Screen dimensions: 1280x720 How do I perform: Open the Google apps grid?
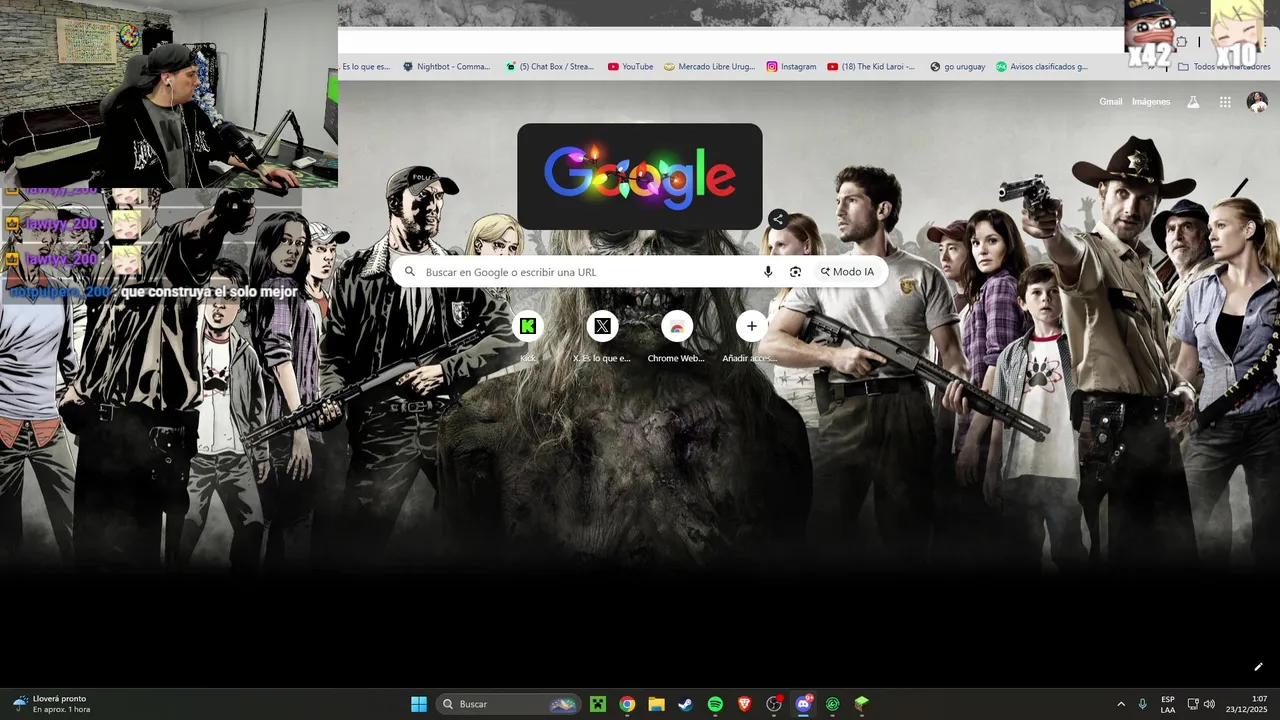[1225, 102]
